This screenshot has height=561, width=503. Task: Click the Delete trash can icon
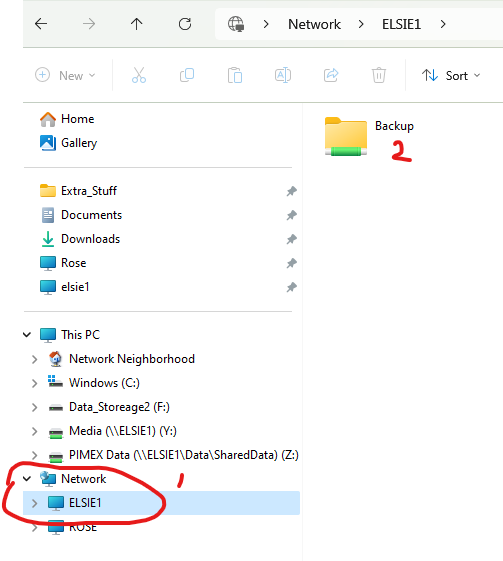pos(379,75)
